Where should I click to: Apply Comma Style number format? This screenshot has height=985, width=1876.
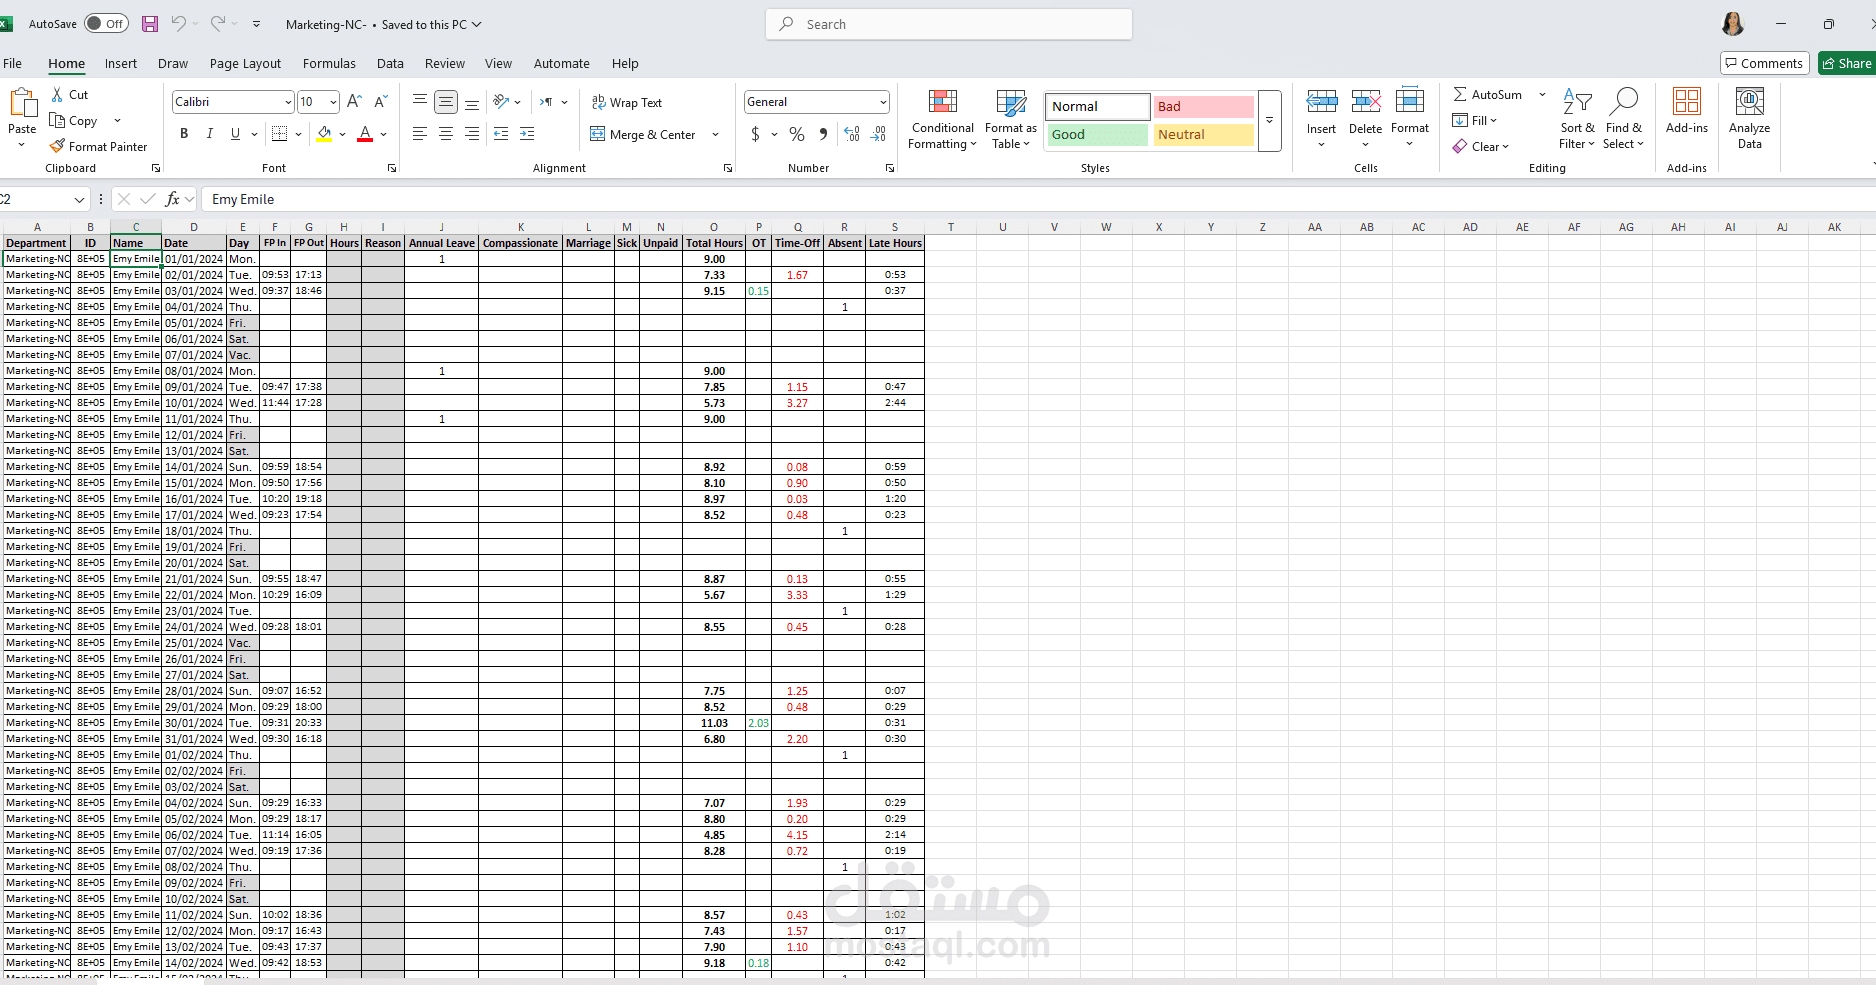click(823, 133)
